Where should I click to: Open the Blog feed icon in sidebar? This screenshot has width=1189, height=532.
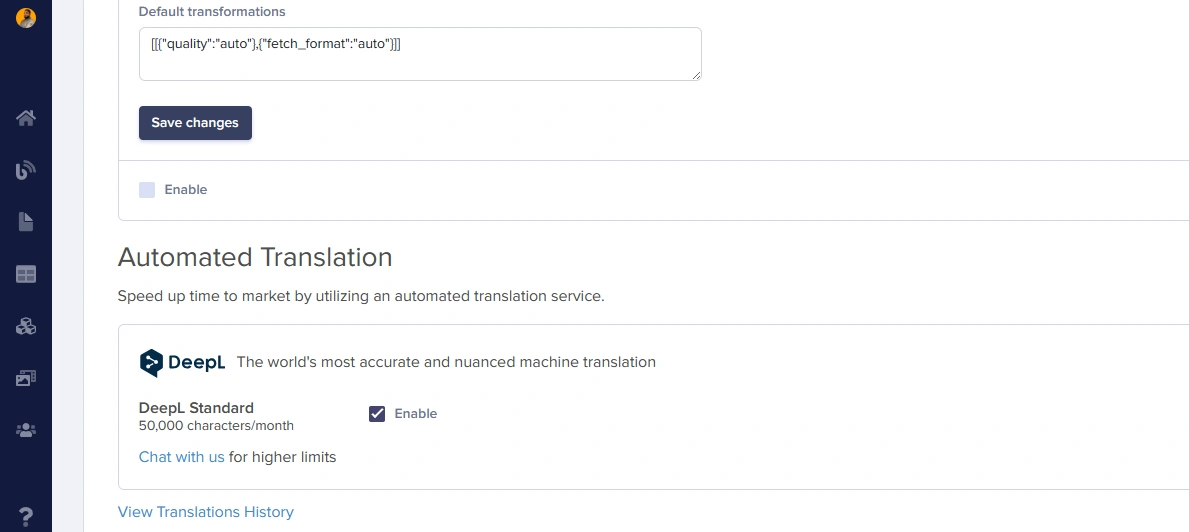point(26,170)
